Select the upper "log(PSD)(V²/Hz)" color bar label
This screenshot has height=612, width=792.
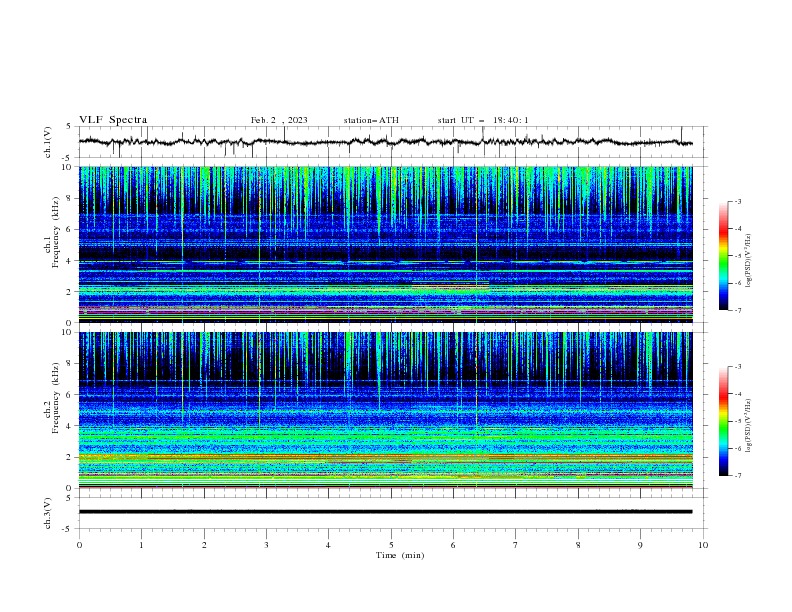tap(748, 261)
